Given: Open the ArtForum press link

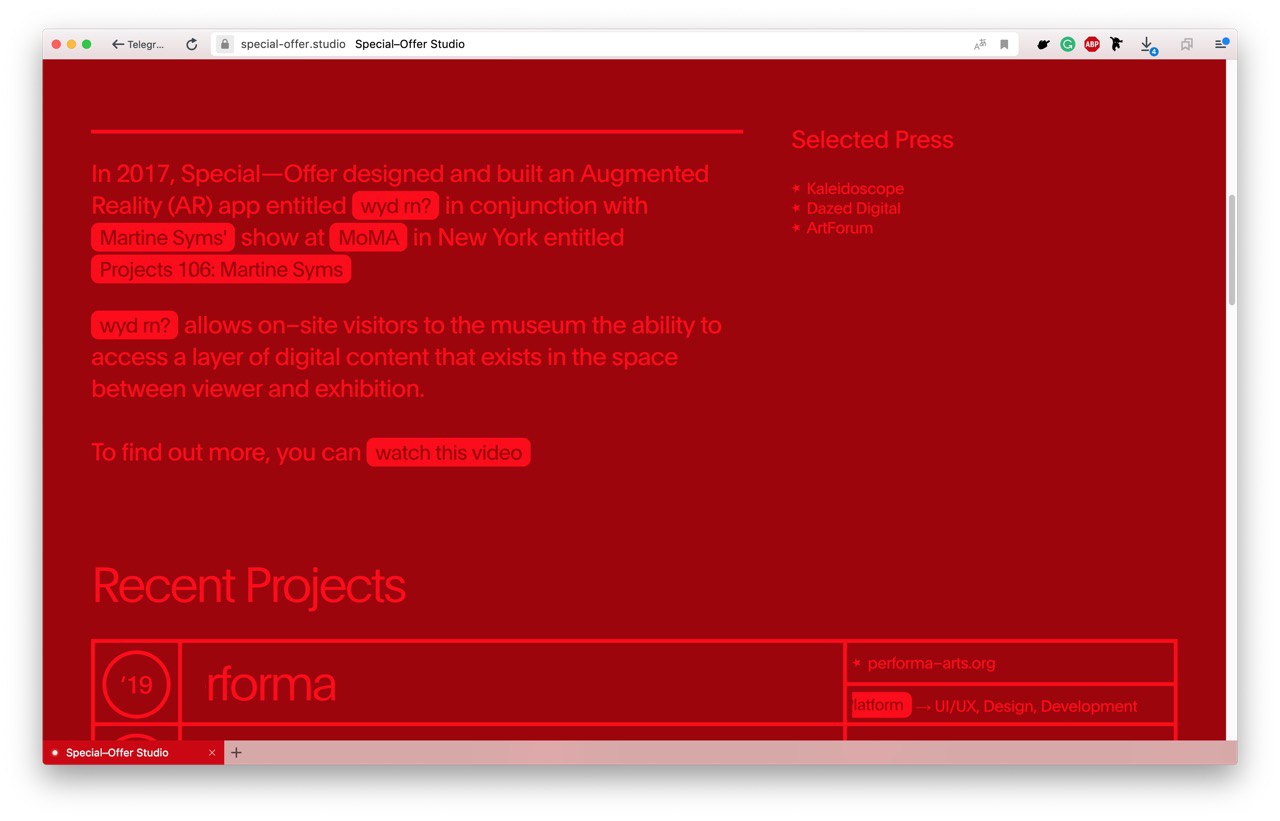Looking at the screenshot, I should (x=839, y=228).
